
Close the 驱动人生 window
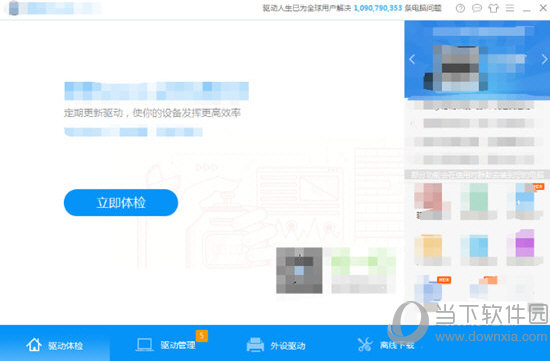coord(543,8)
